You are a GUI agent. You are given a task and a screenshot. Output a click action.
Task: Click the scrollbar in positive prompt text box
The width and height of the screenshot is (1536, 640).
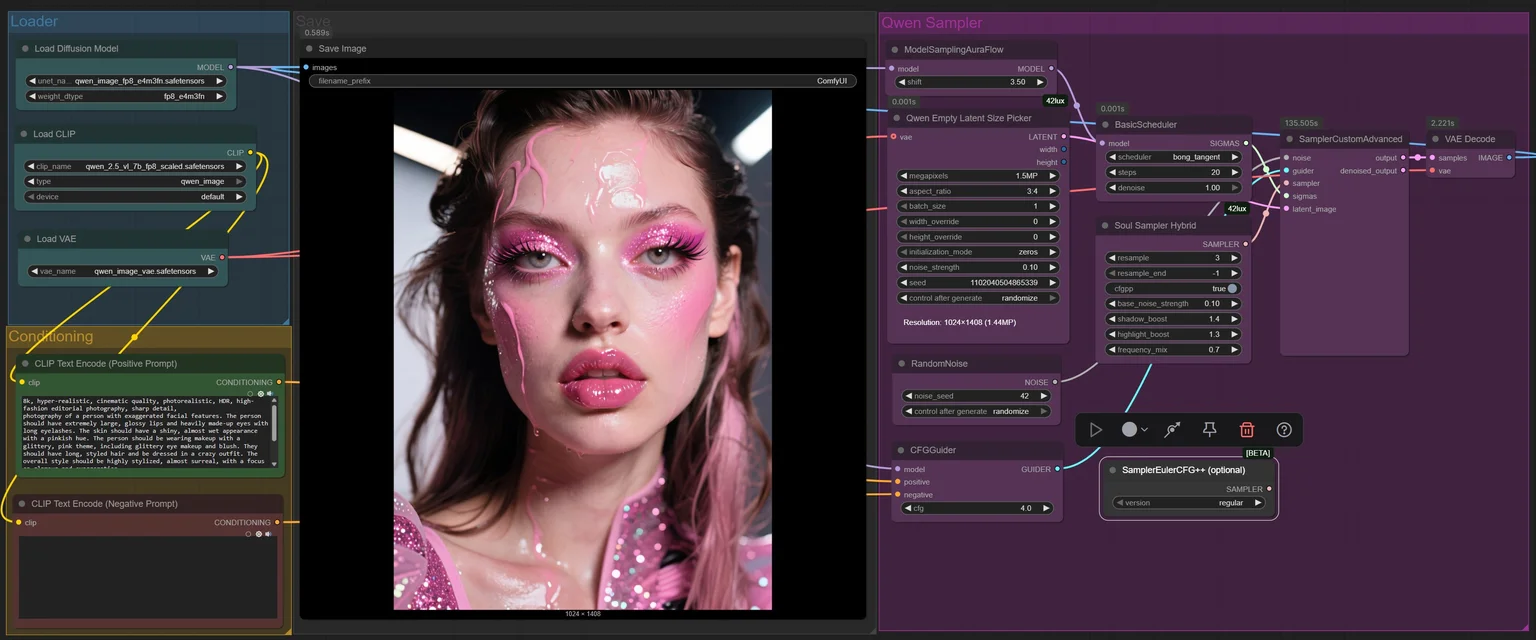pyautogui.click(x=275, y=424)
